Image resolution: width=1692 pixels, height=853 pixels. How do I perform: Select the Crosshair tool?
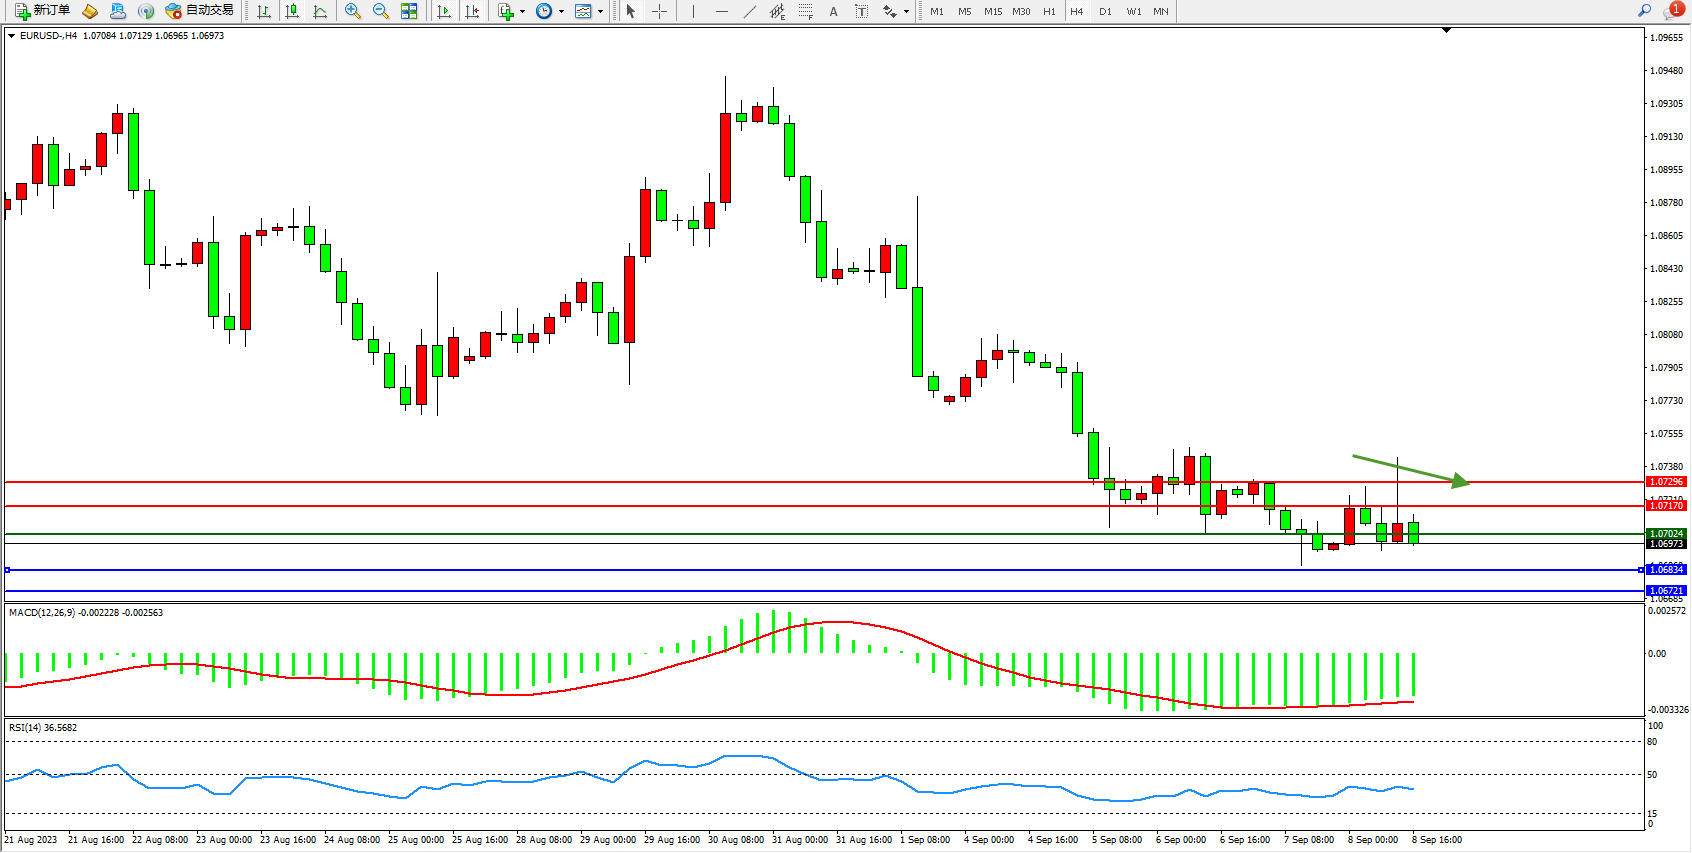point(659,11)
